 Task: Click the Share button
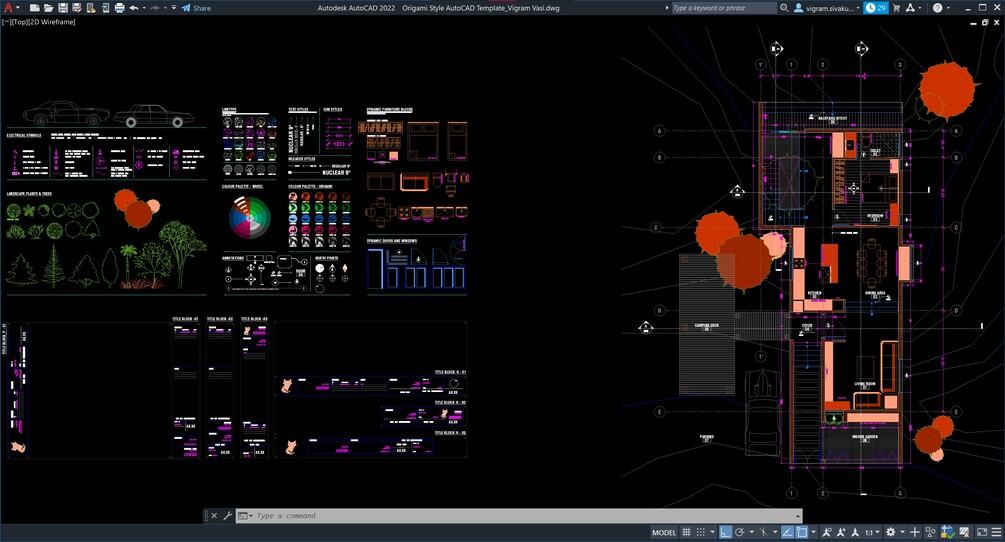click(196, 8)
